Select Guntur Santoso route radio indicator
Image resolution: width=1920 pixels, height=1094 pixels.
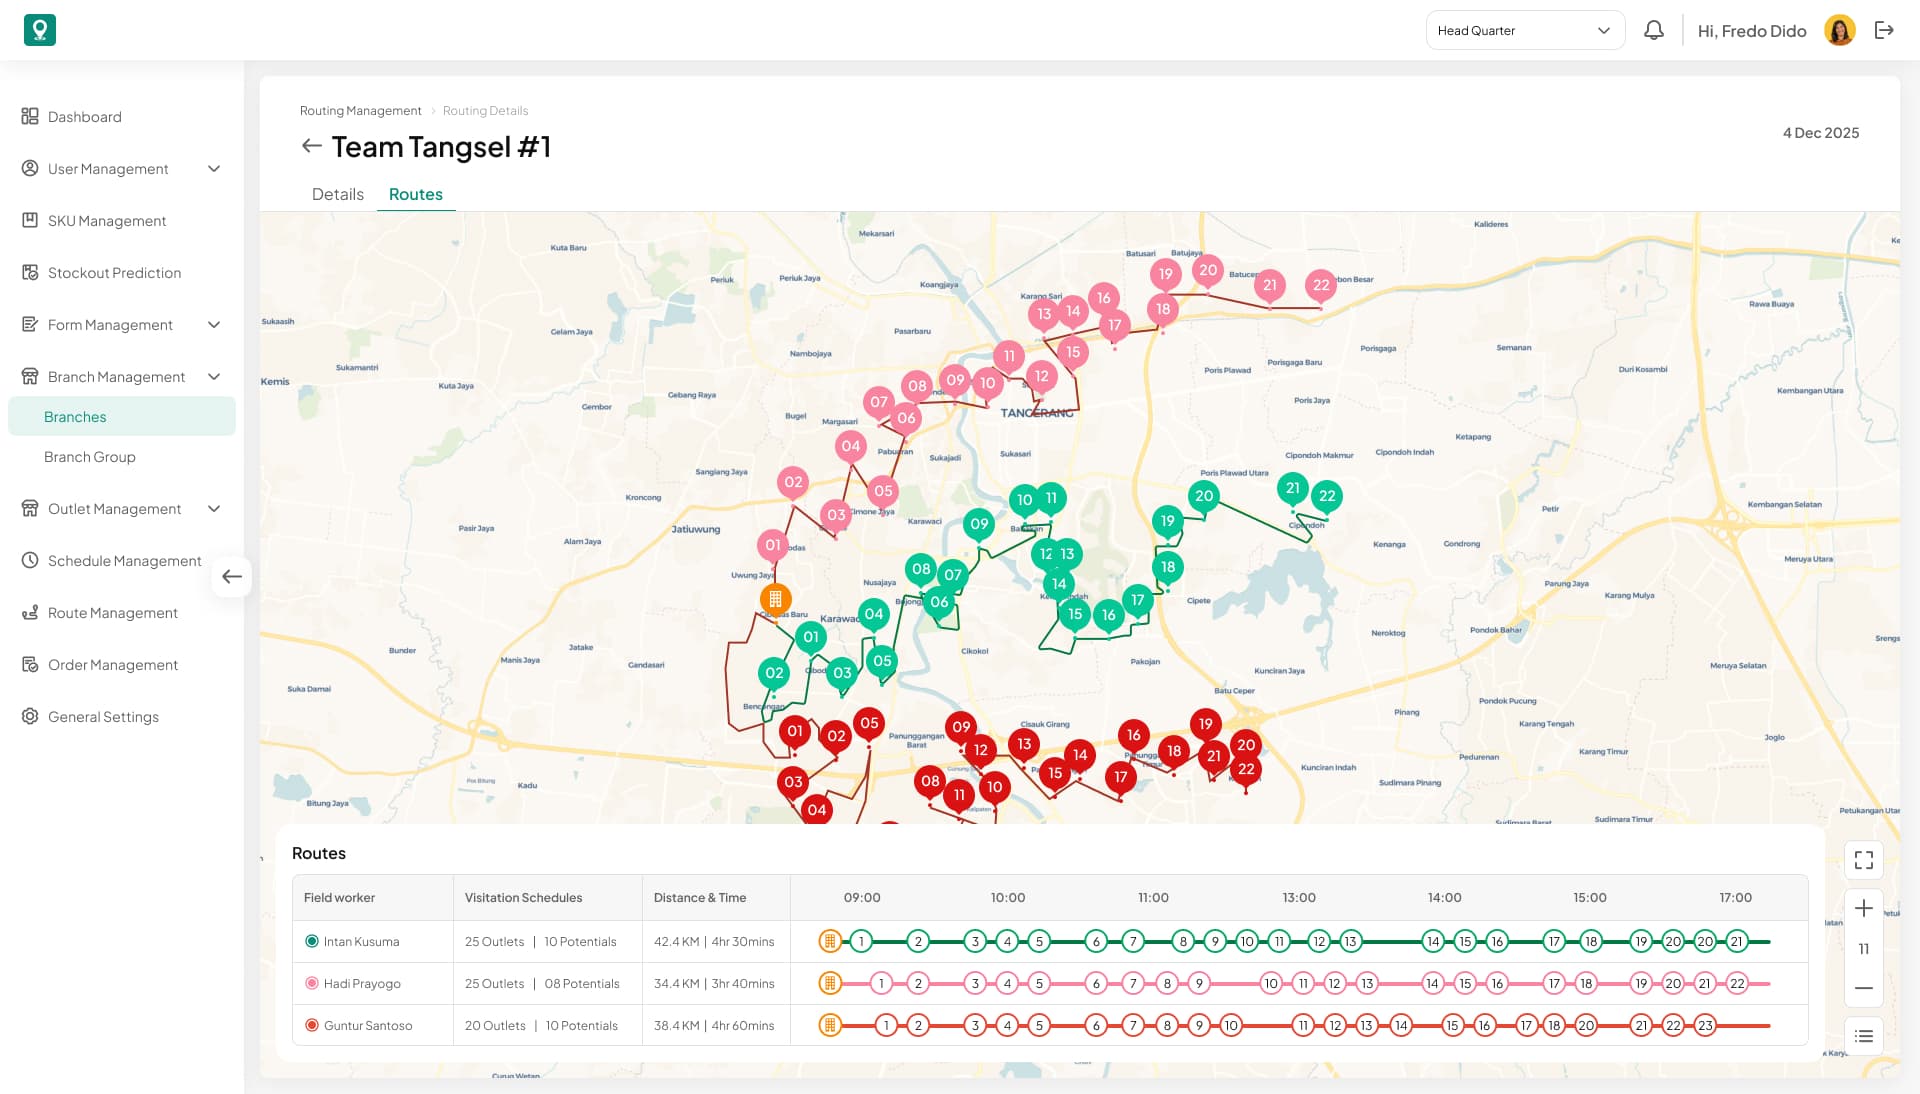click(x=312, y=1025)
